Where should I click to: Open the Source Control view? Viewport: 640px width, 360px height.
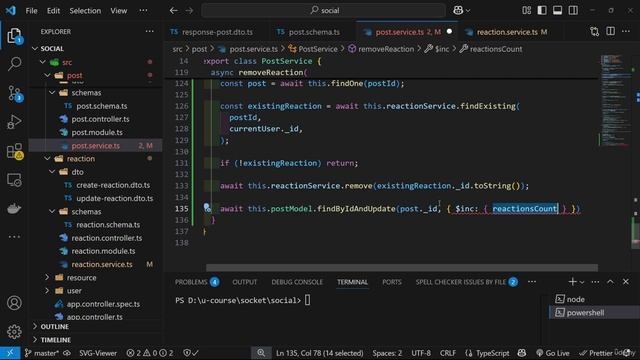click(x=14, y=93)
